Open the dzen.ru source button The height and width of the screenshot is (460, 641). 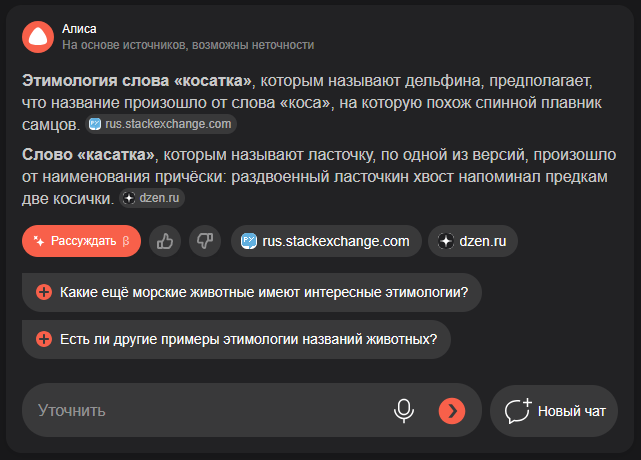[x=473, y=241]
